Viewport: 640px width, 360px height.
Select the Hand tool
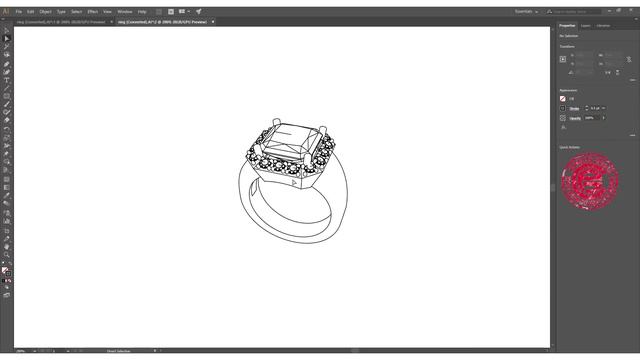7,247
